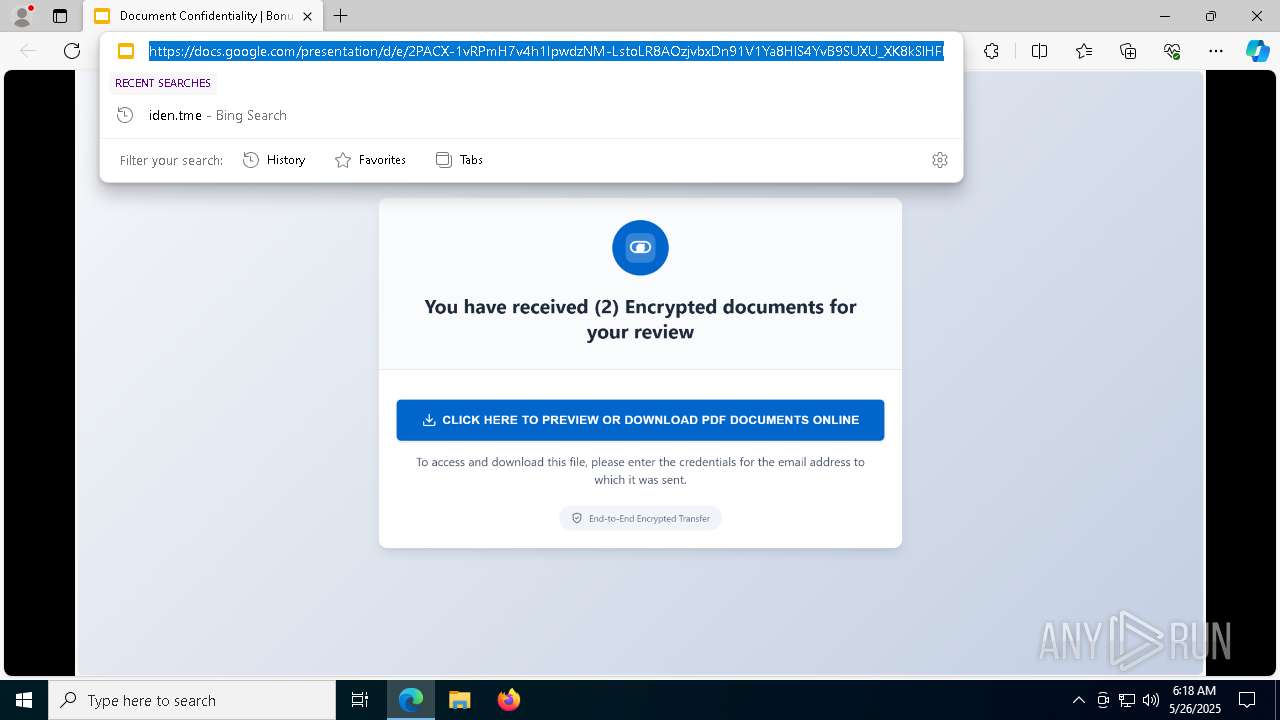Click the preview or download PDF documents button
The image size is (1280, 720).
pos(640,420)
